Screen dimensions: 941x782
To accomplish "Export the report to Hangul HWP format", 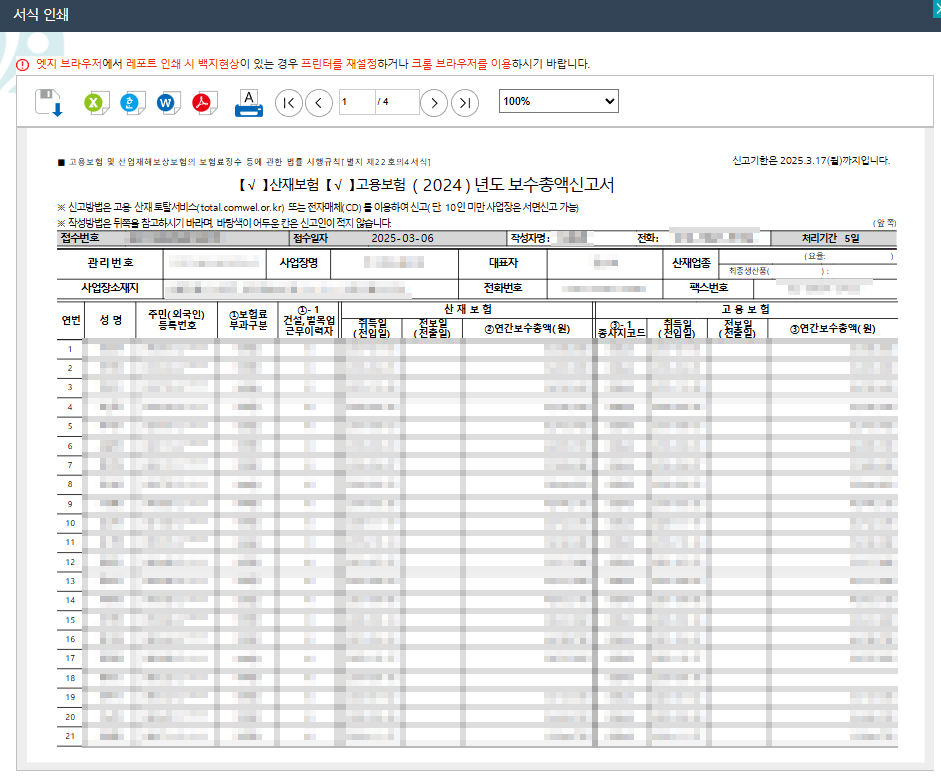I will (131, 103).
